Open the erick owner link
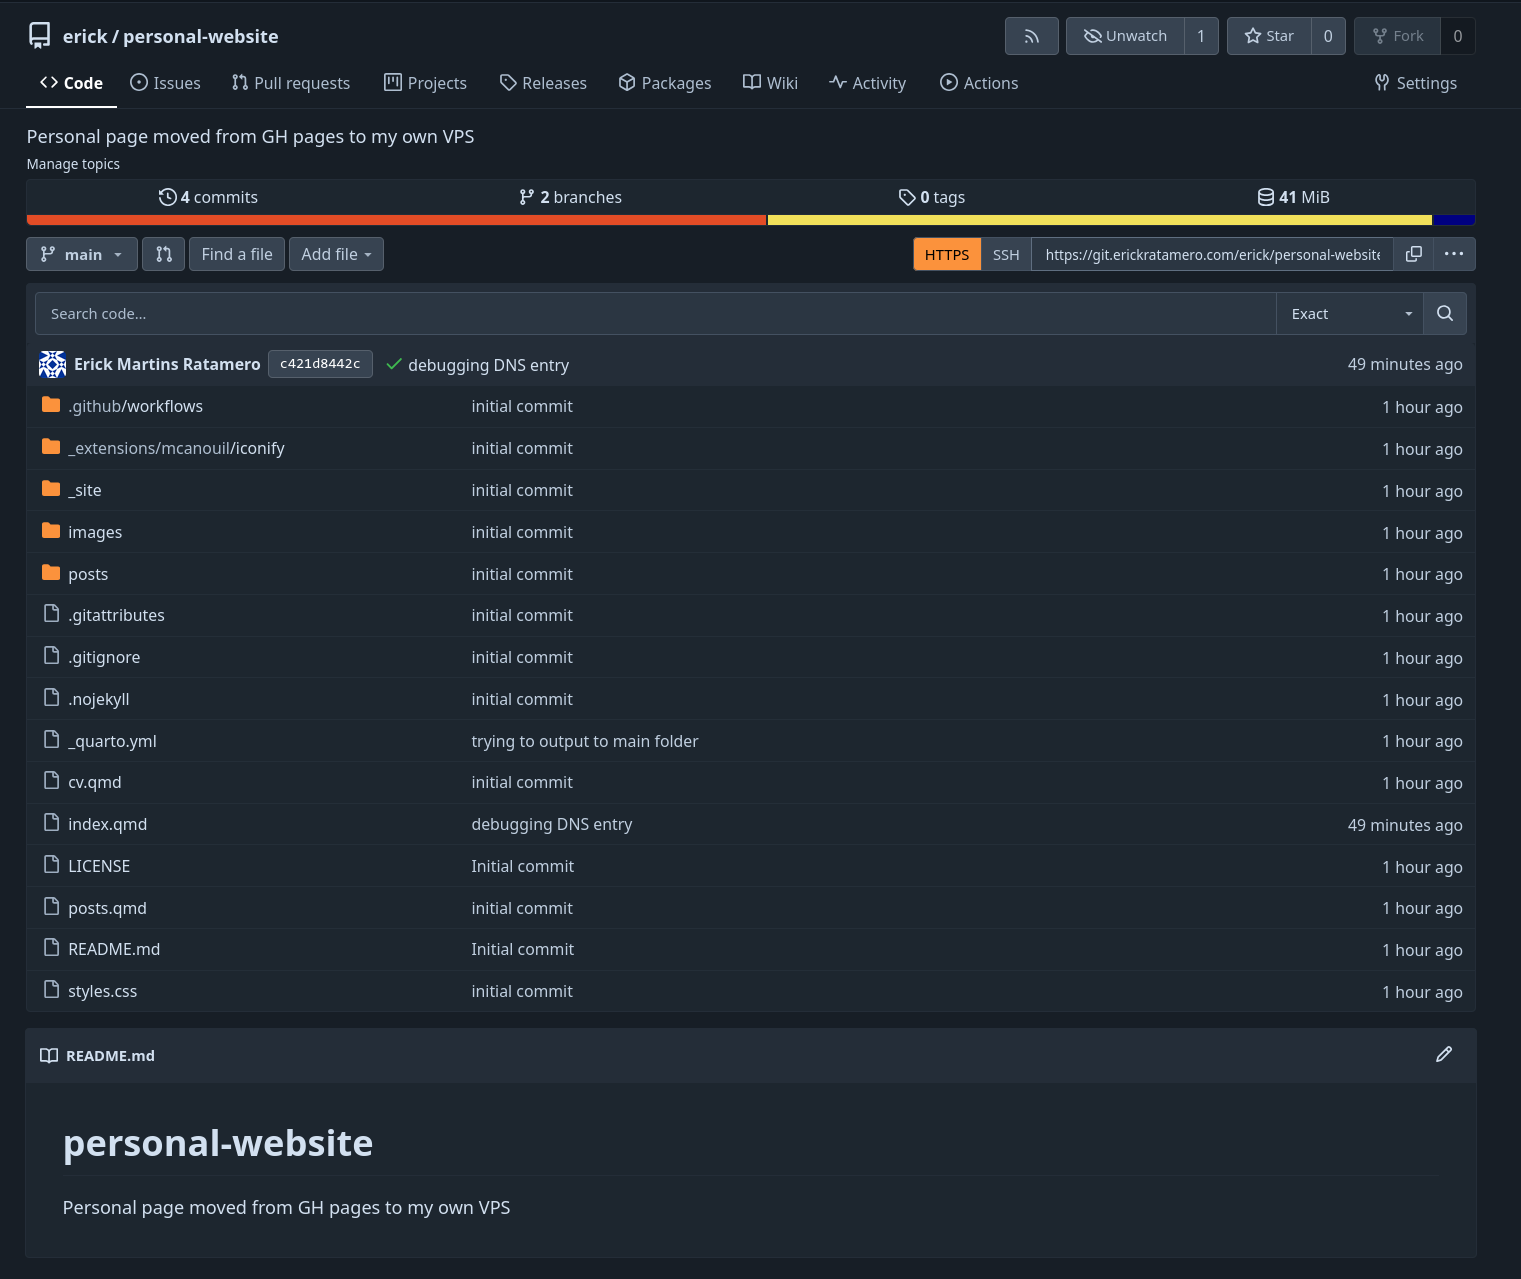Image resolution: width=1521 pixels, height=1279 pixels. click(85, 36)
